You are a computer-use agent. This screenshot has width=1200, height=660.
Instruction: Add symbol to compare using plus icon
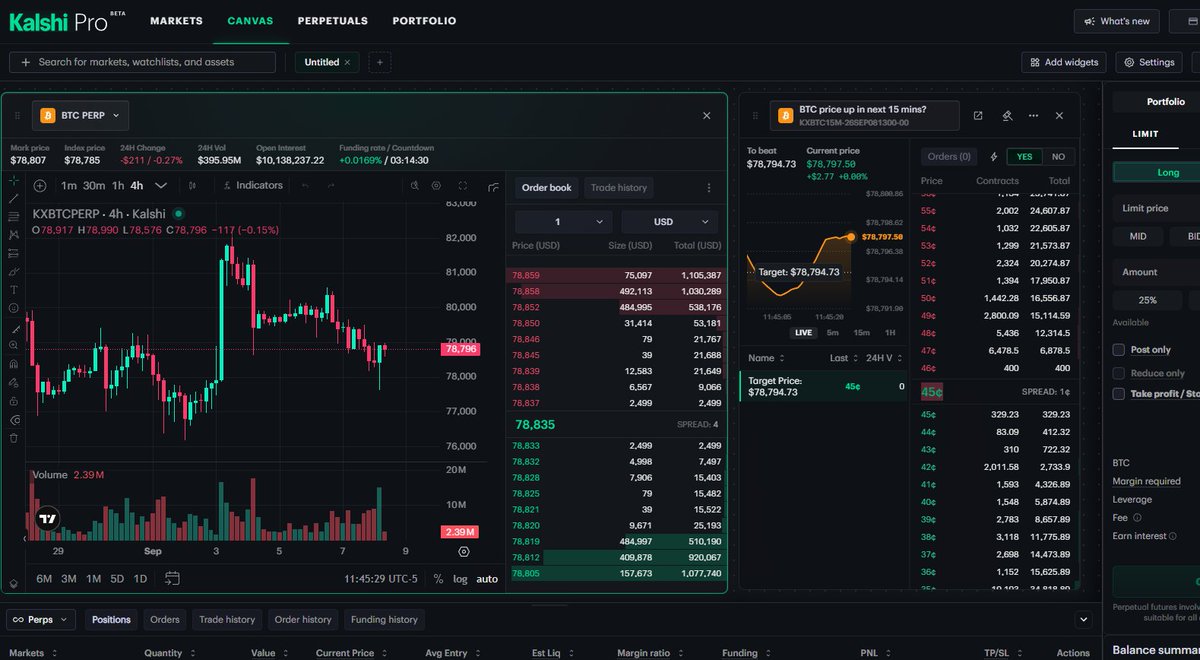[40, 186]
